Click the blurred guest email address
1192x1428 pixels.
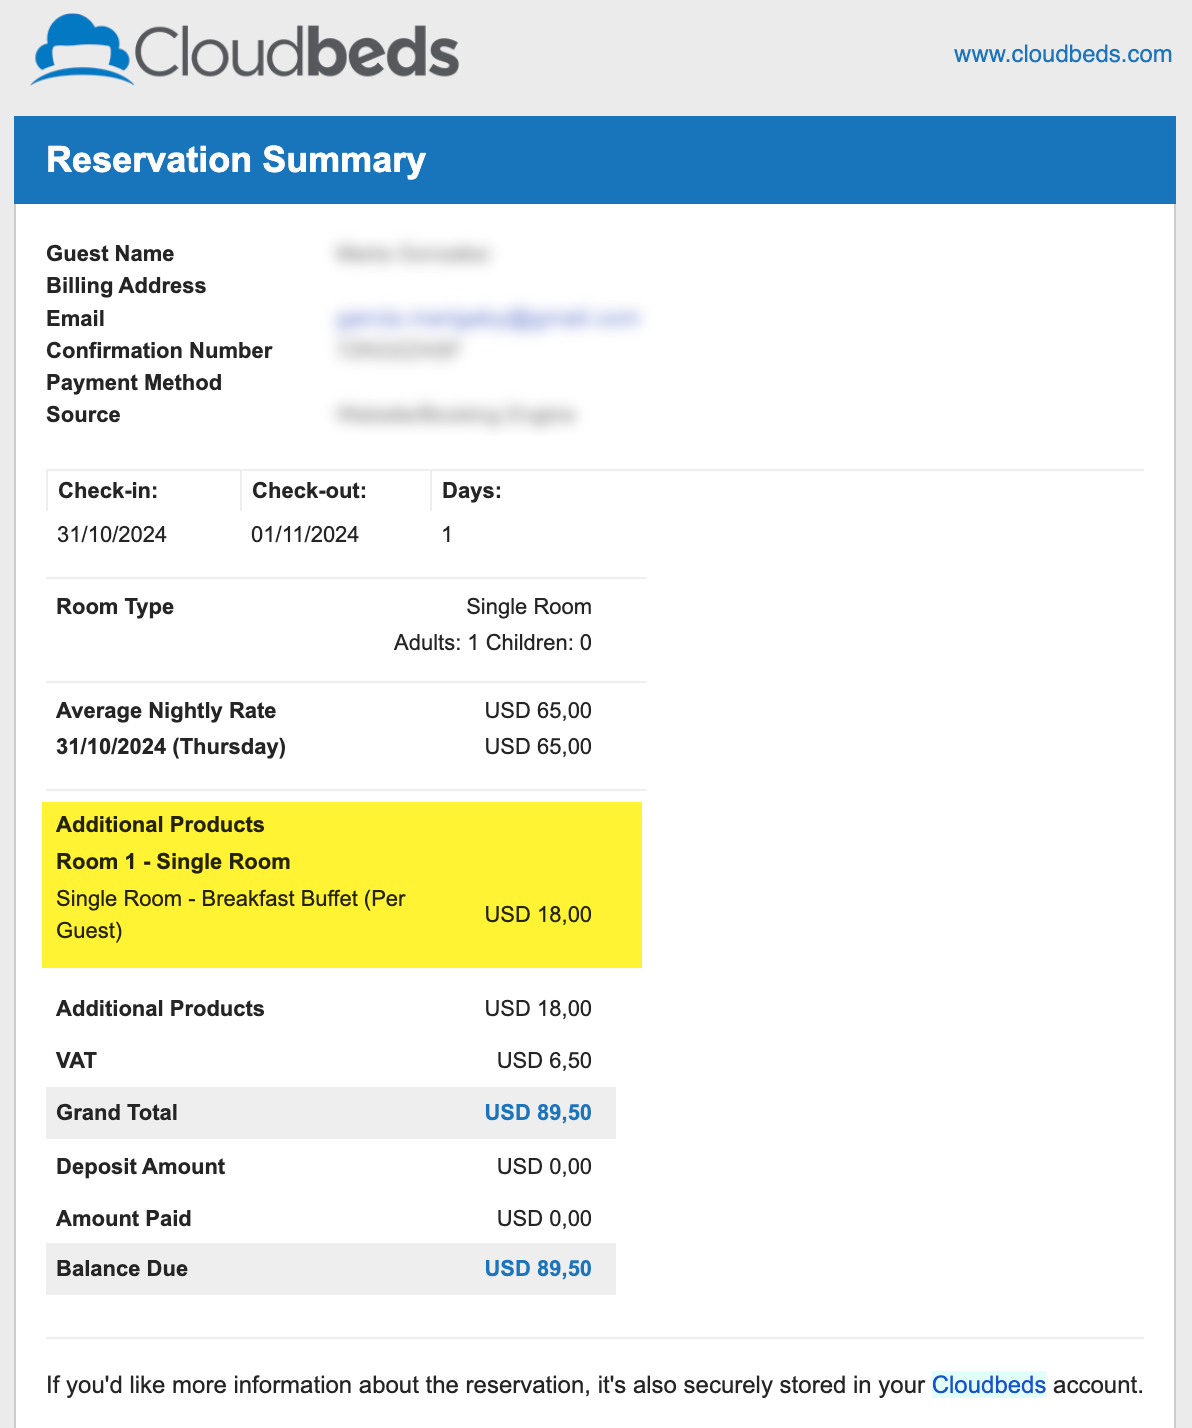point(487,318)
